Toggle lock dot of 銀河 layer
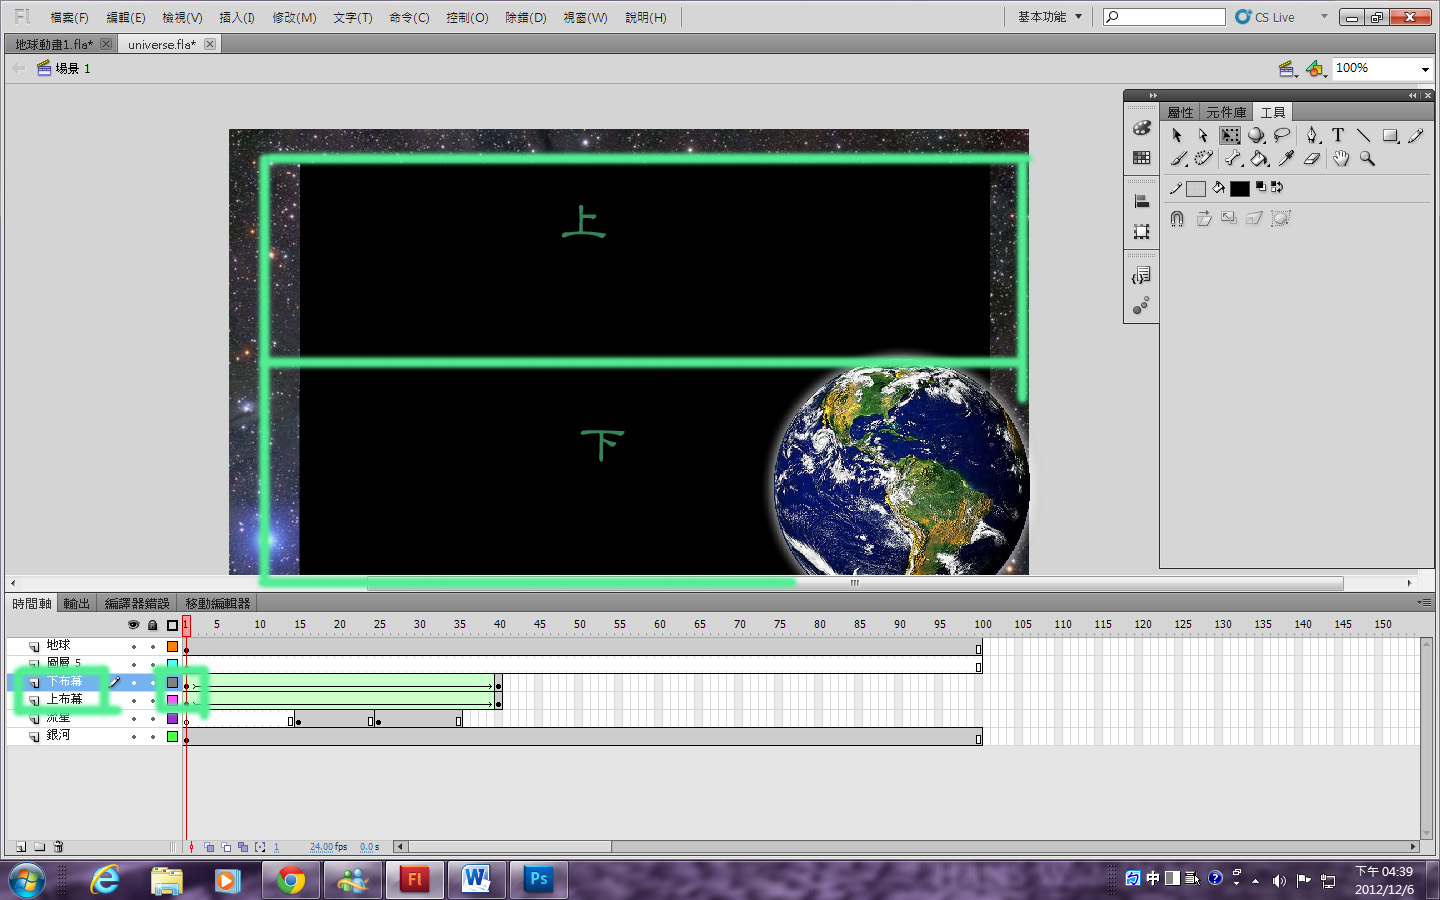1440x900 pixels. click(x=152, y=737)
